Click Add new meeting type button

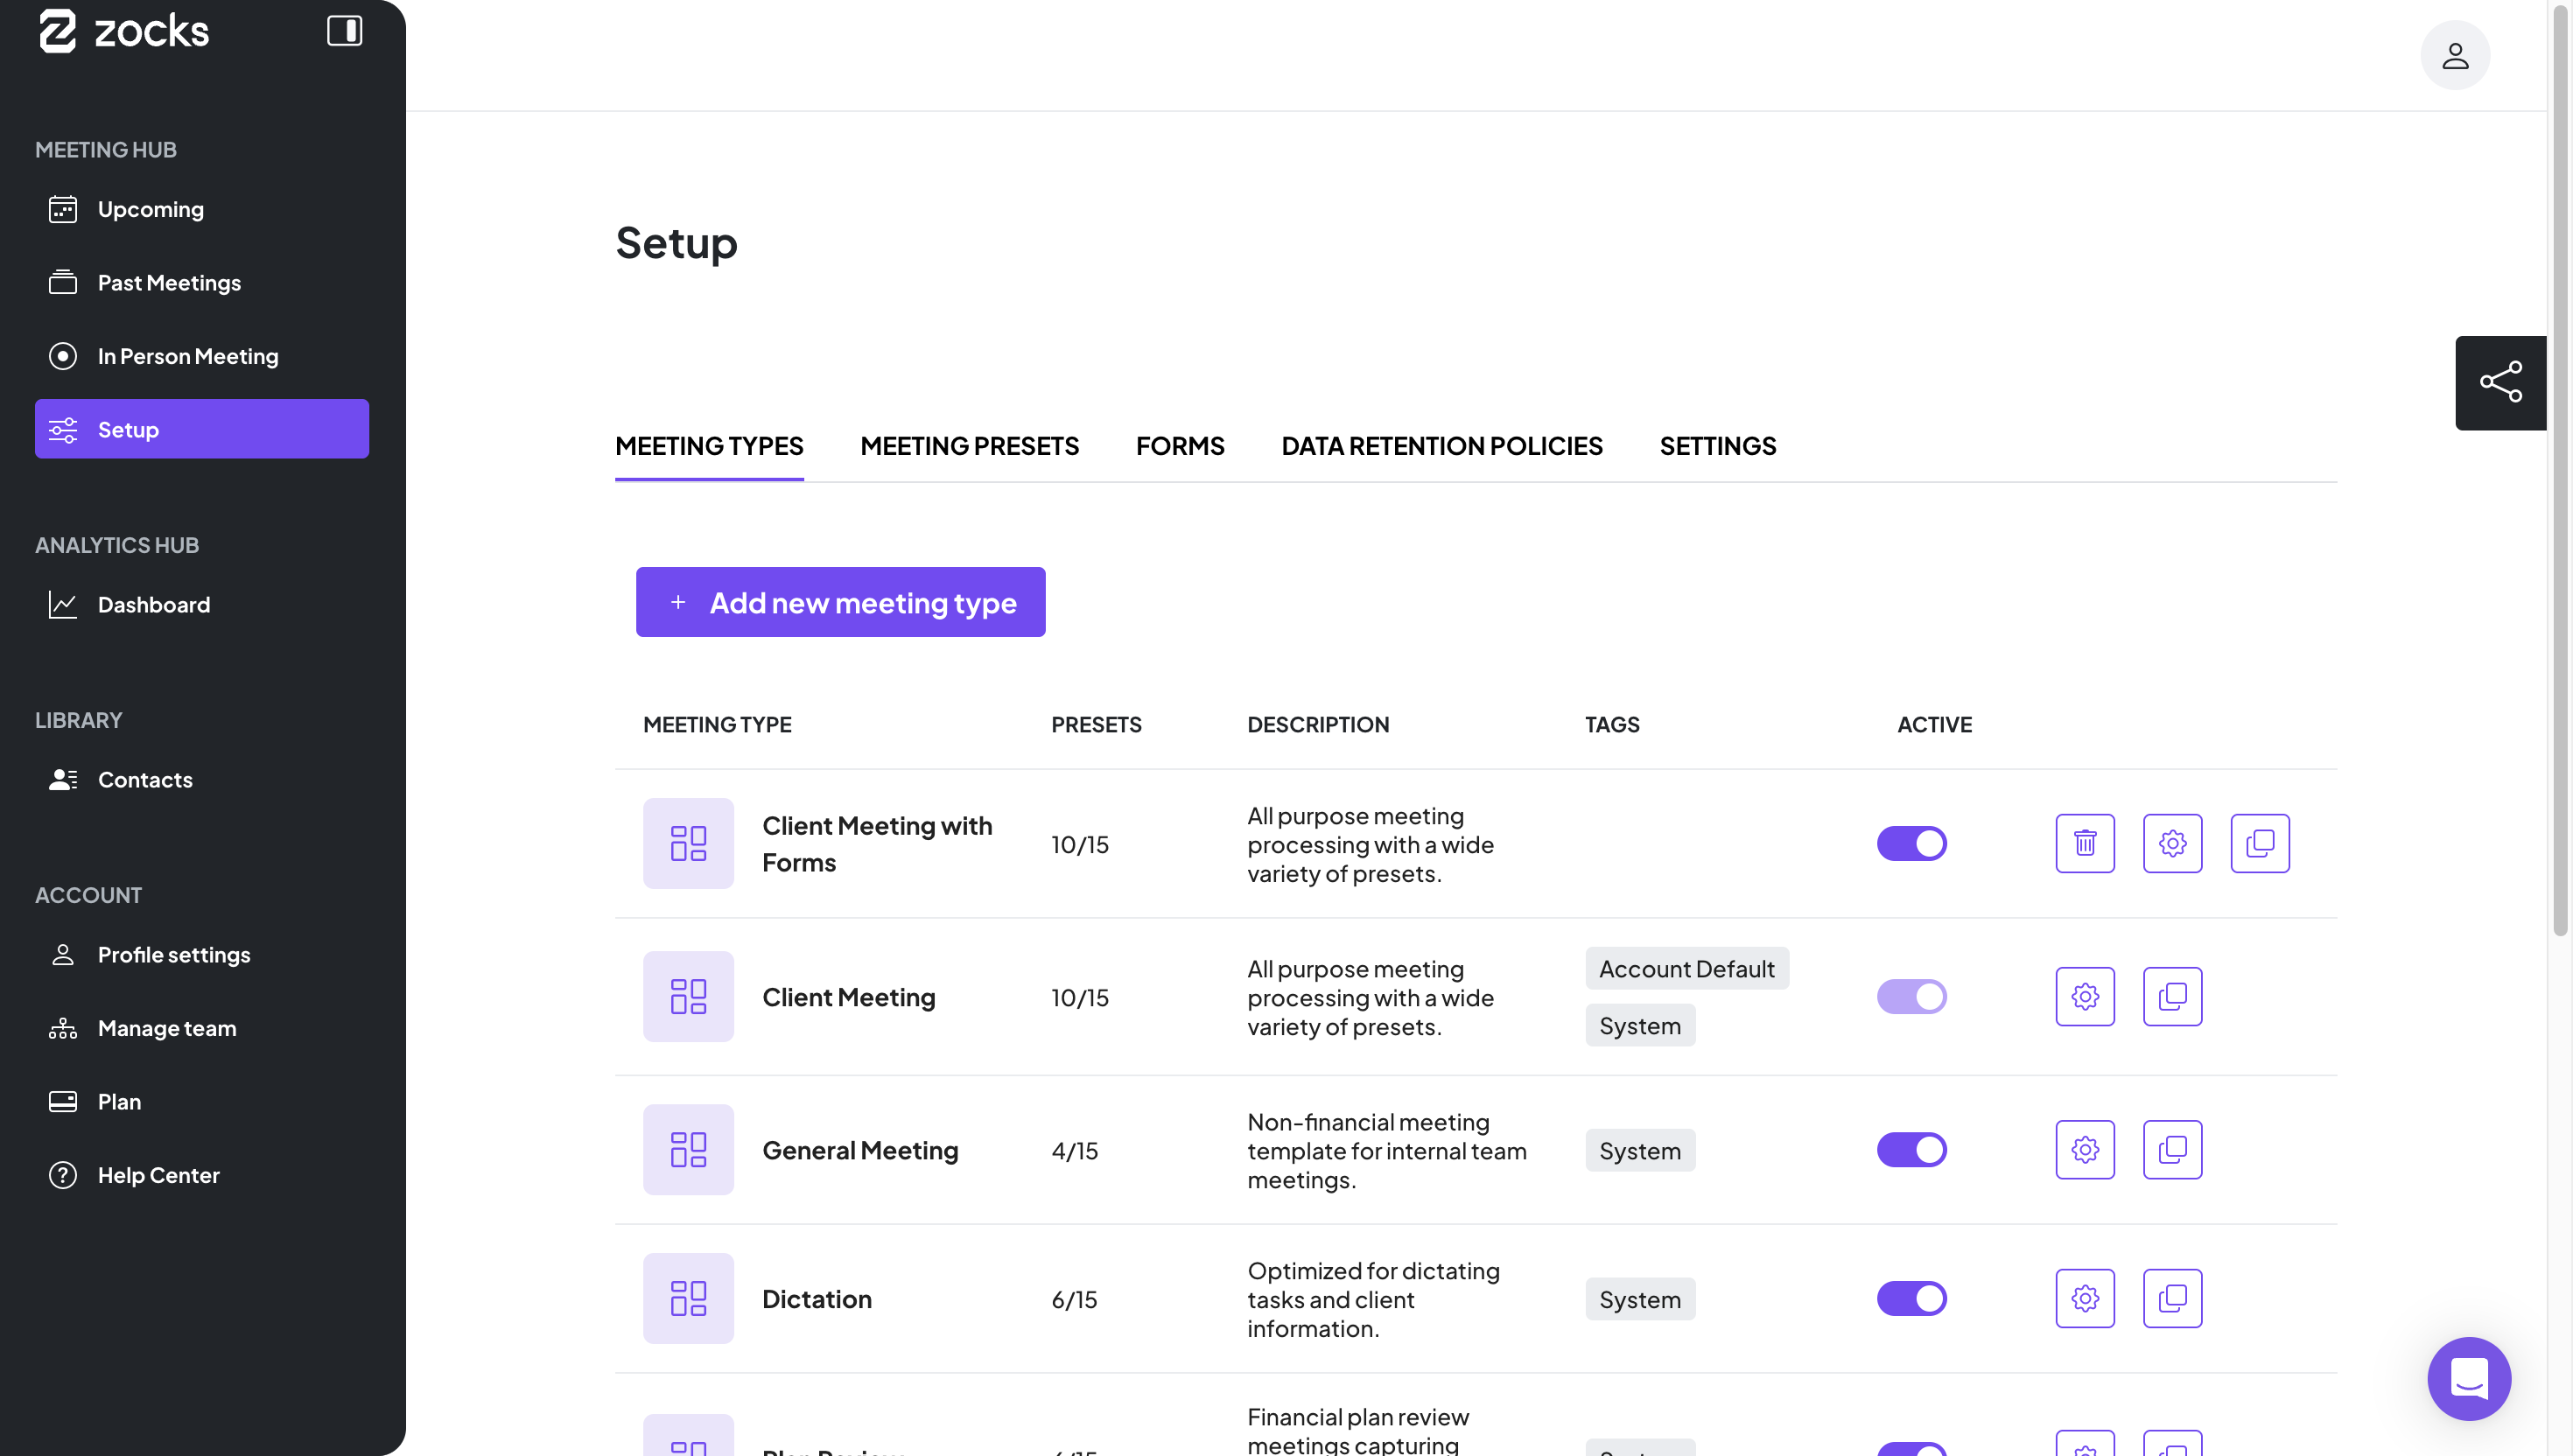pos(840,602)
